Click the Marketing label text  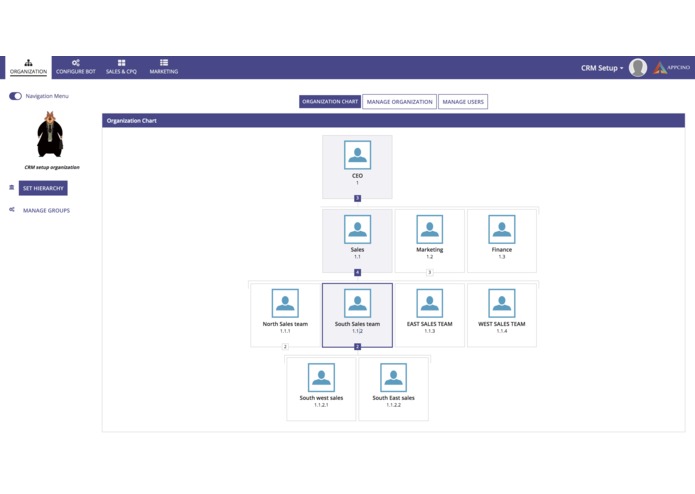coord(429,249)
